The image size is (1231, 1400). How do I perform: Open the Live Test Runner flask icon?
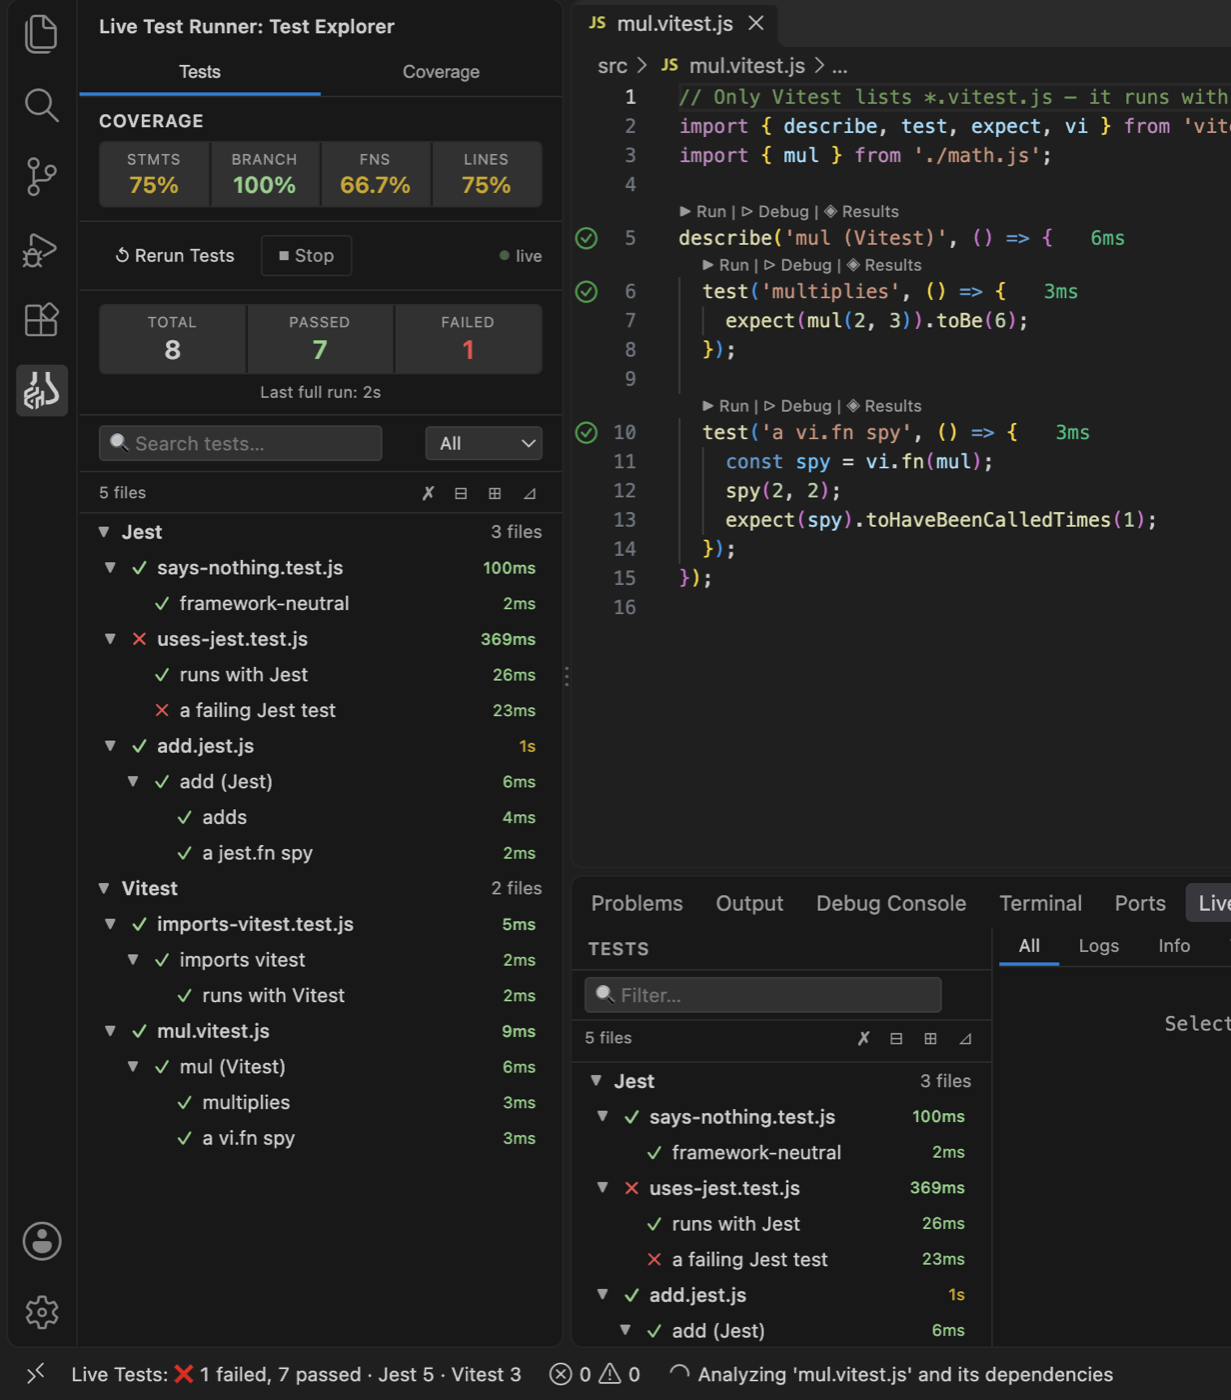42,390
